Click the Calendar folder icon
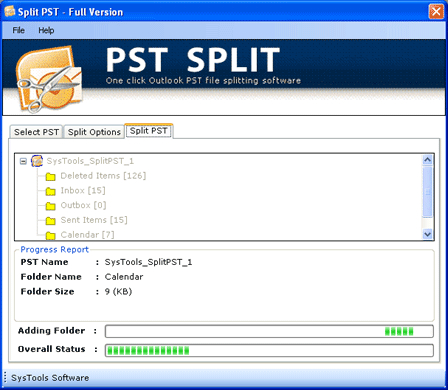Image resolution: width=448 pixels, height=390 pixels. tap(50, 235)
